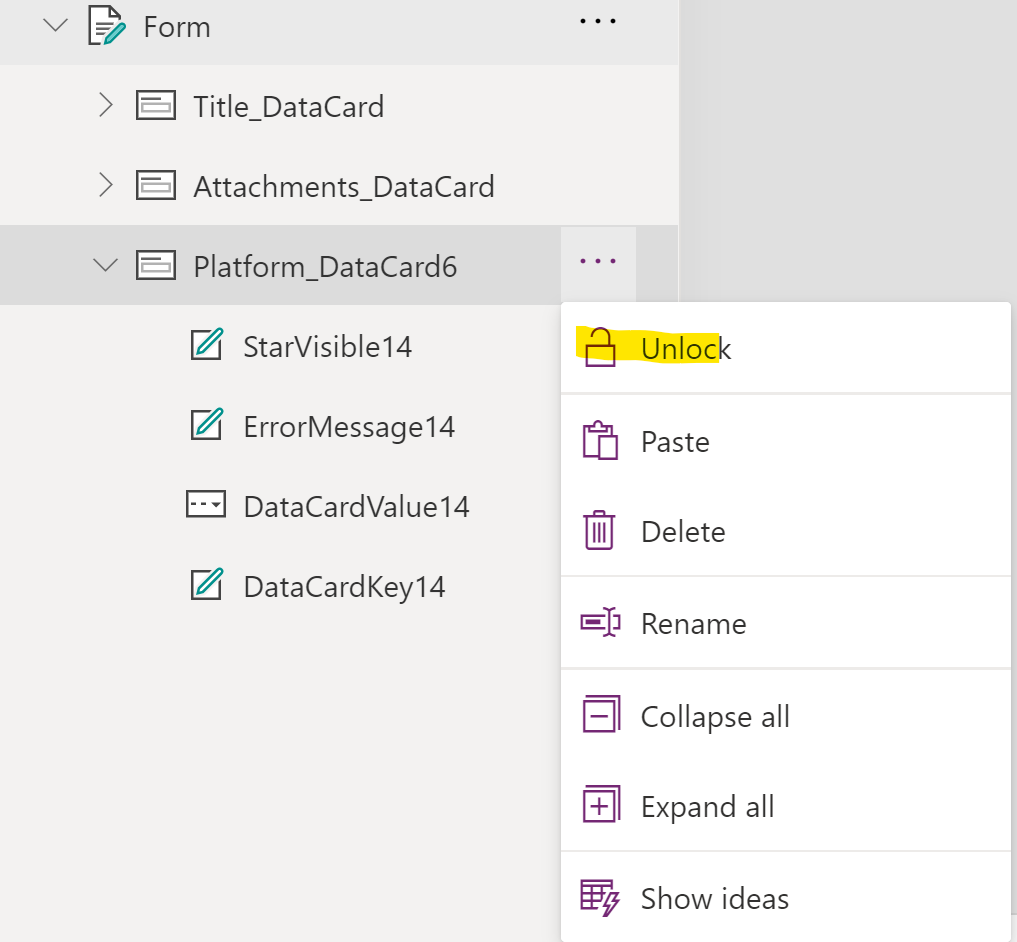
Task: Select the label icon next to DataCardKey14
Action: [206, 586]
